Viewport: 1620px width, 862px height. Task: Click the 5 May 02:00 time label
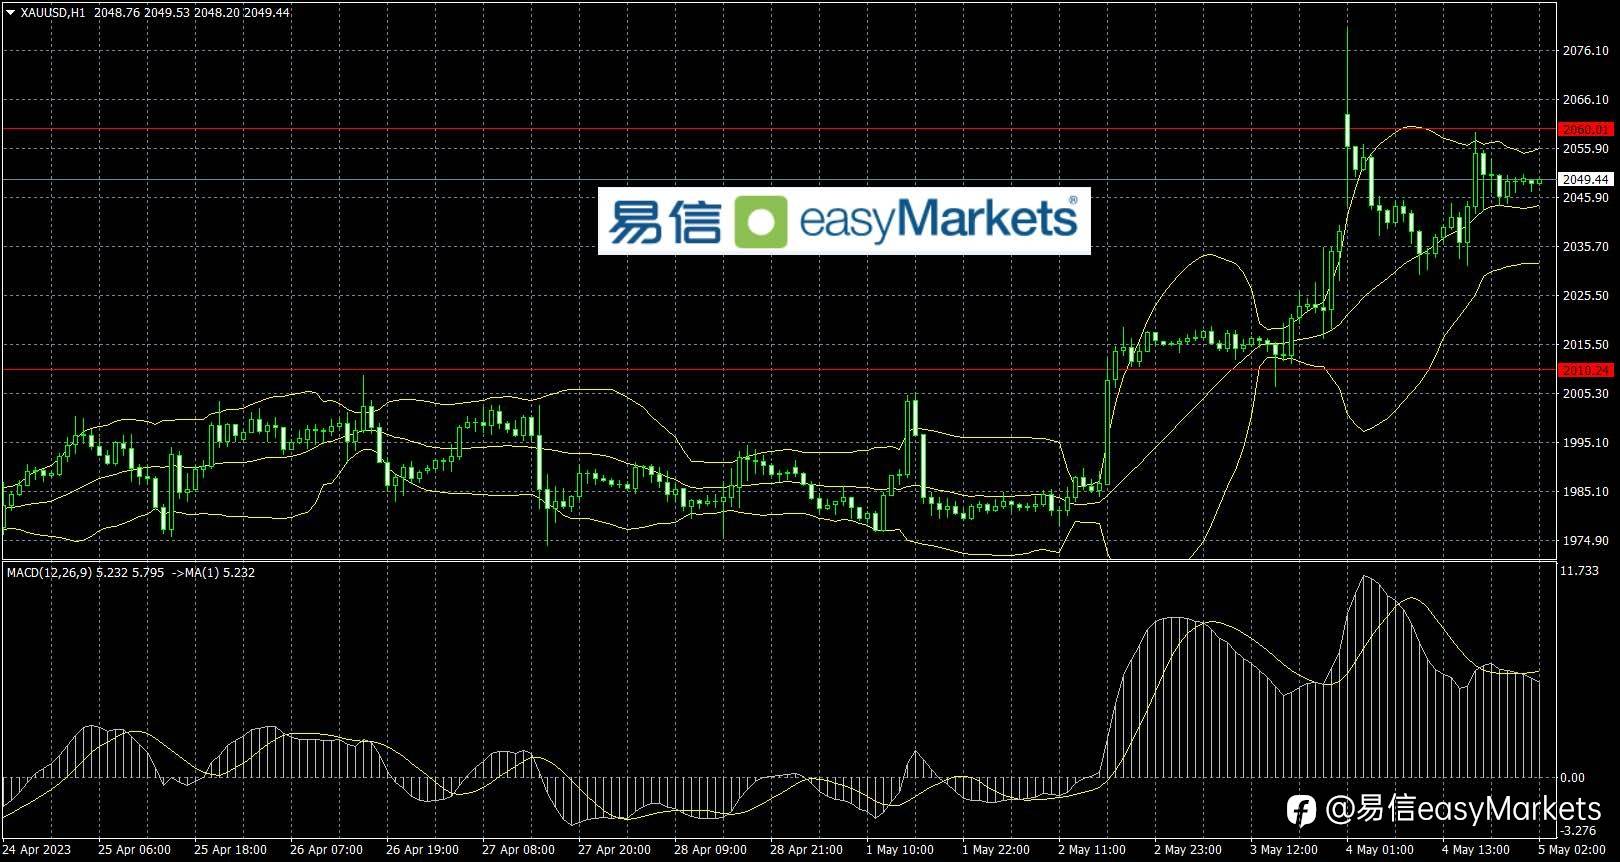pos(1572,850)
